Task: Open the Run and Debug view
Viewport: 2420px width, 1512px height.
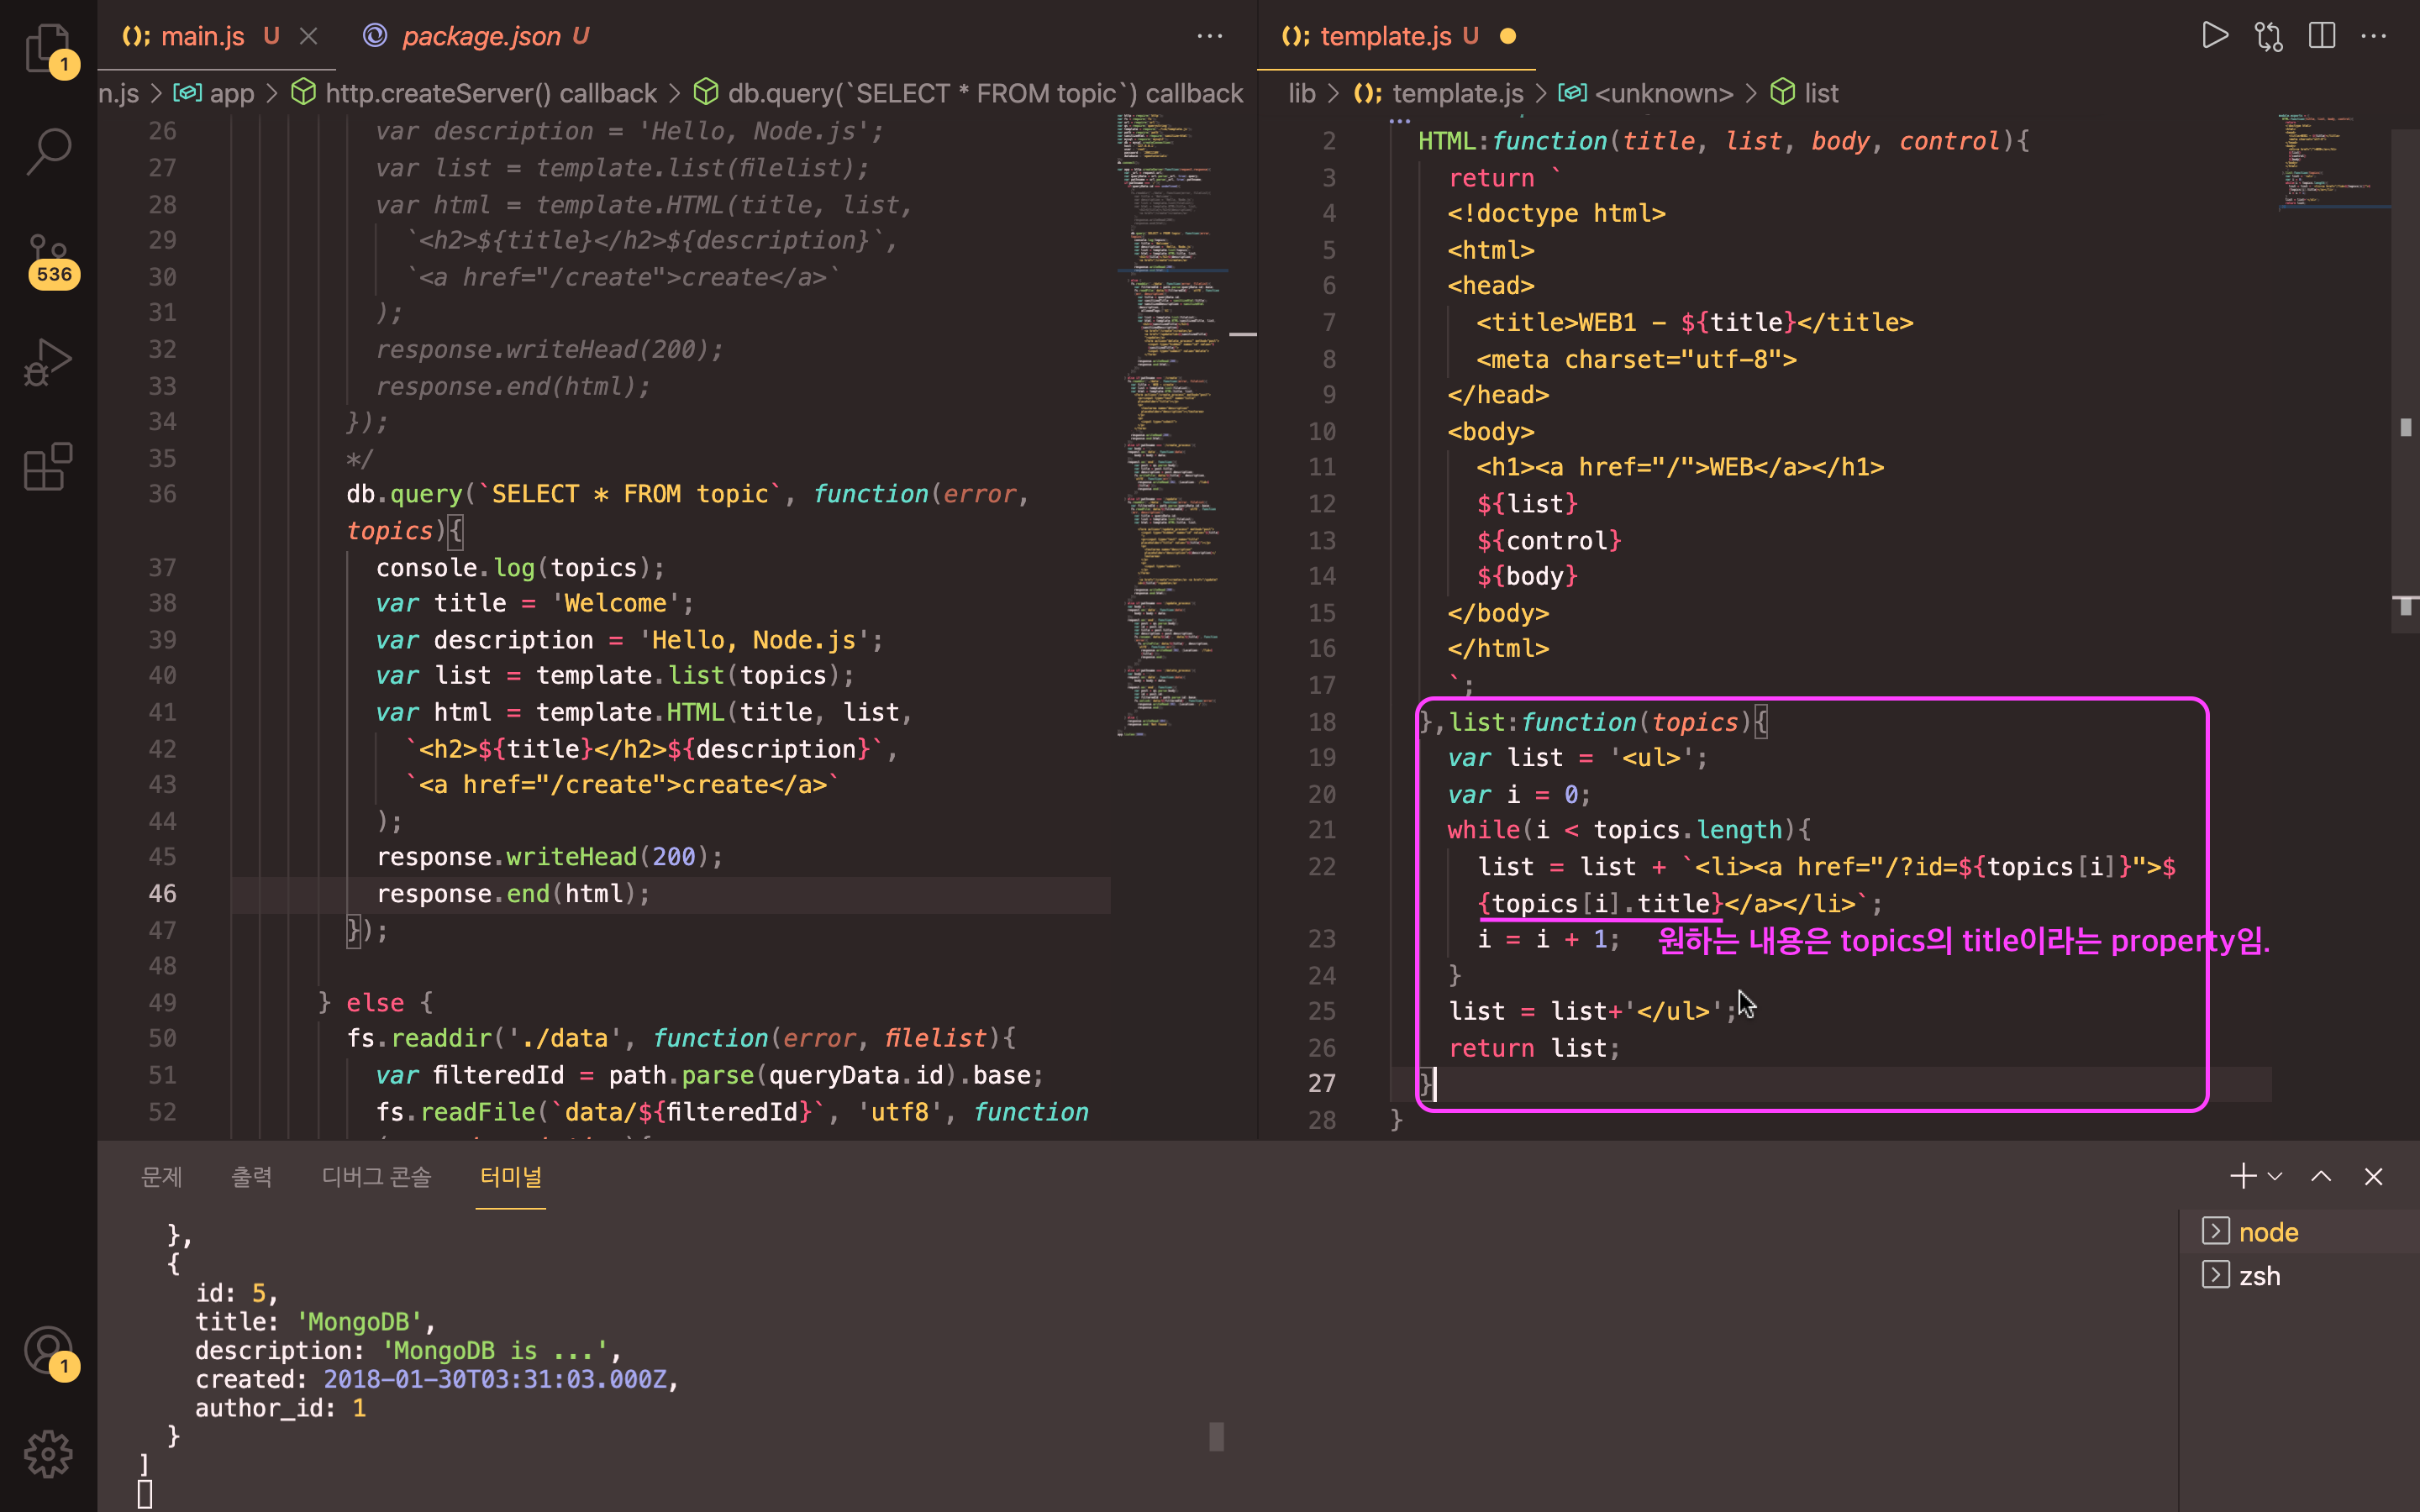Action: click(47, 362)
